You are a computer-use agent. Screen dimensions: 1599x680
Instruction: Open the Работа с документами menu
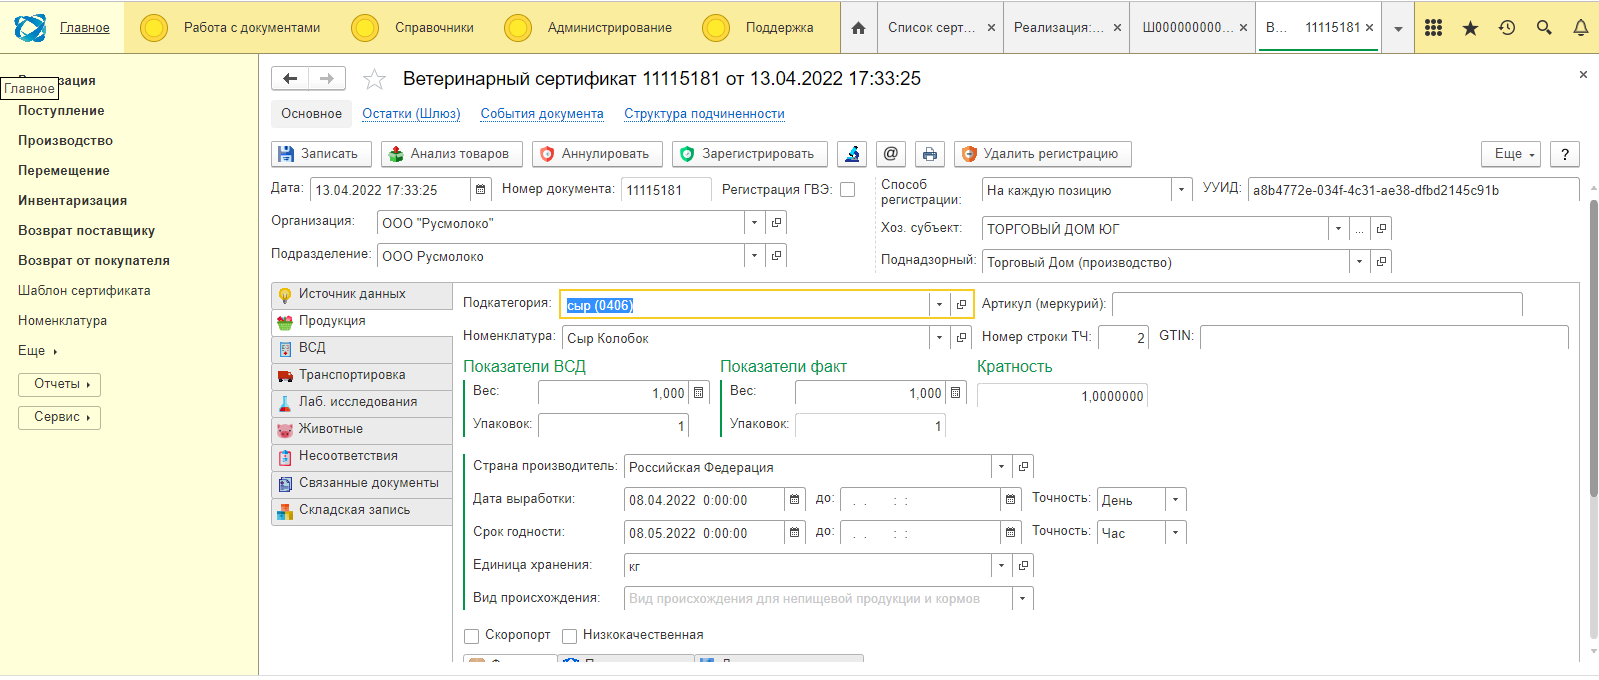pos(231,28)
